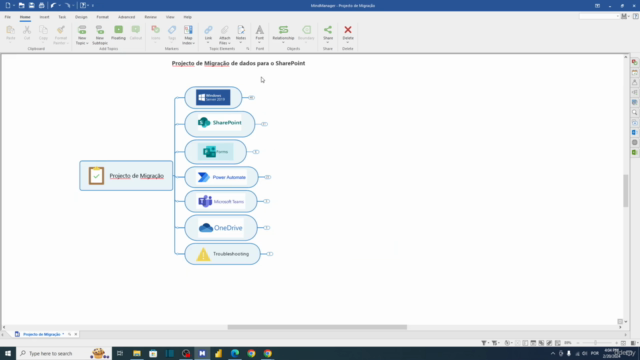Expand the Forms topic subtopics
This screenshot has width=640, height=360.
coord(256,152)
